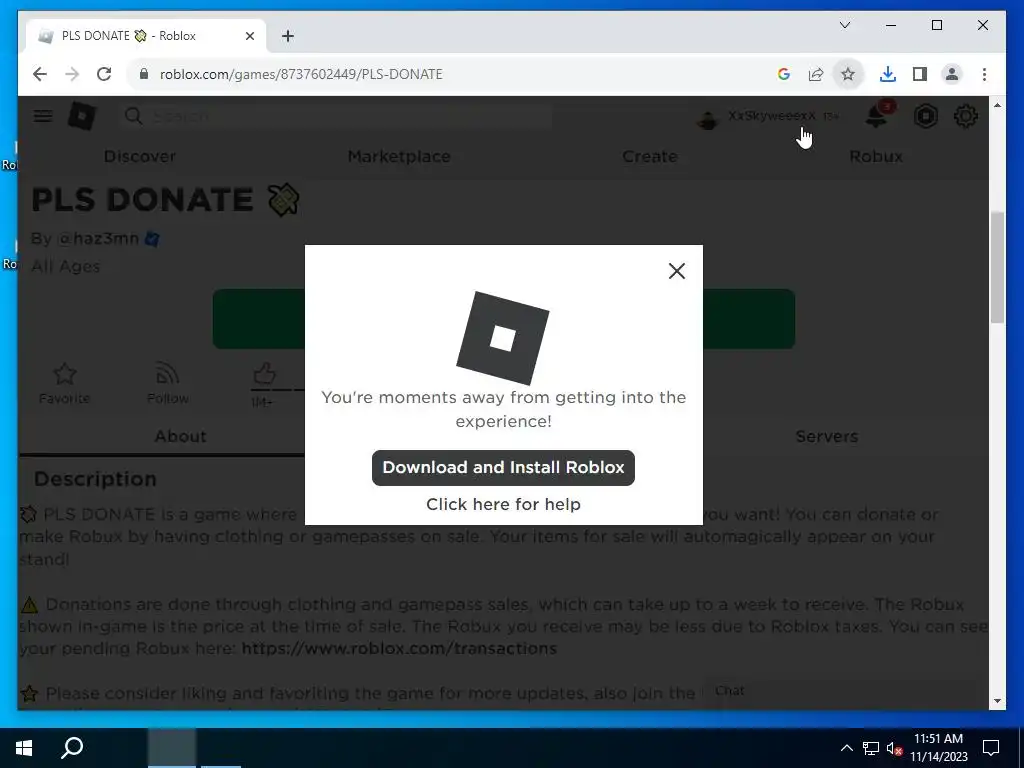Open creator @haz3mn link
The width and height of the screenshot is (1024, 768).
click(x=98, y=239)
